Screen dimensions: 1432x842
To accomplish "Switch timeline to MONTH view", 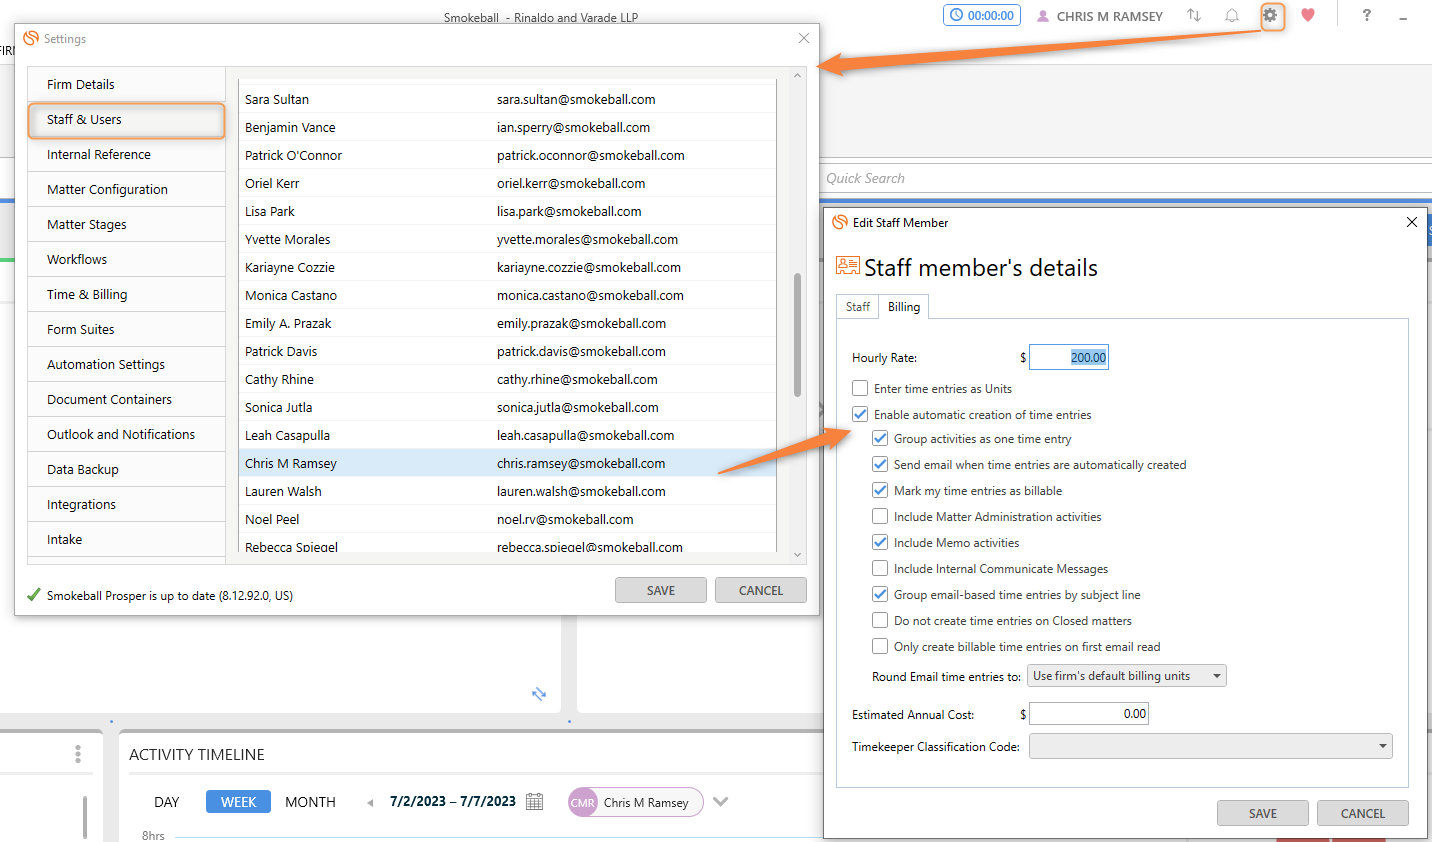I will (x=310, y=802).
